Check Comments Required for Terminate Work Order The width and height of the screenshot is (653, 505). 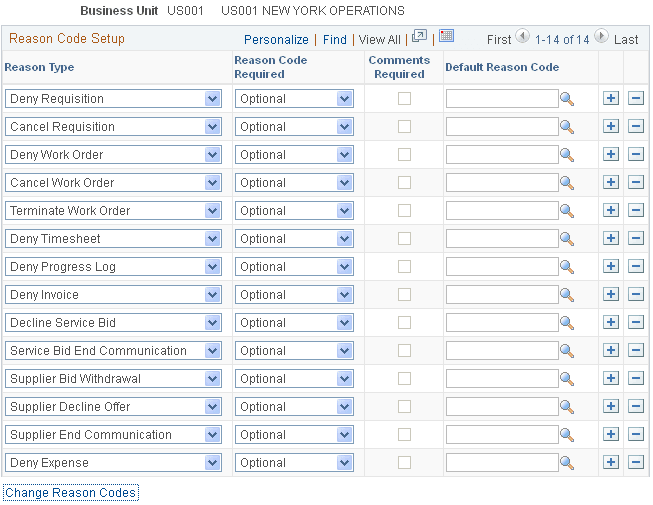click(x=404, y=211)
